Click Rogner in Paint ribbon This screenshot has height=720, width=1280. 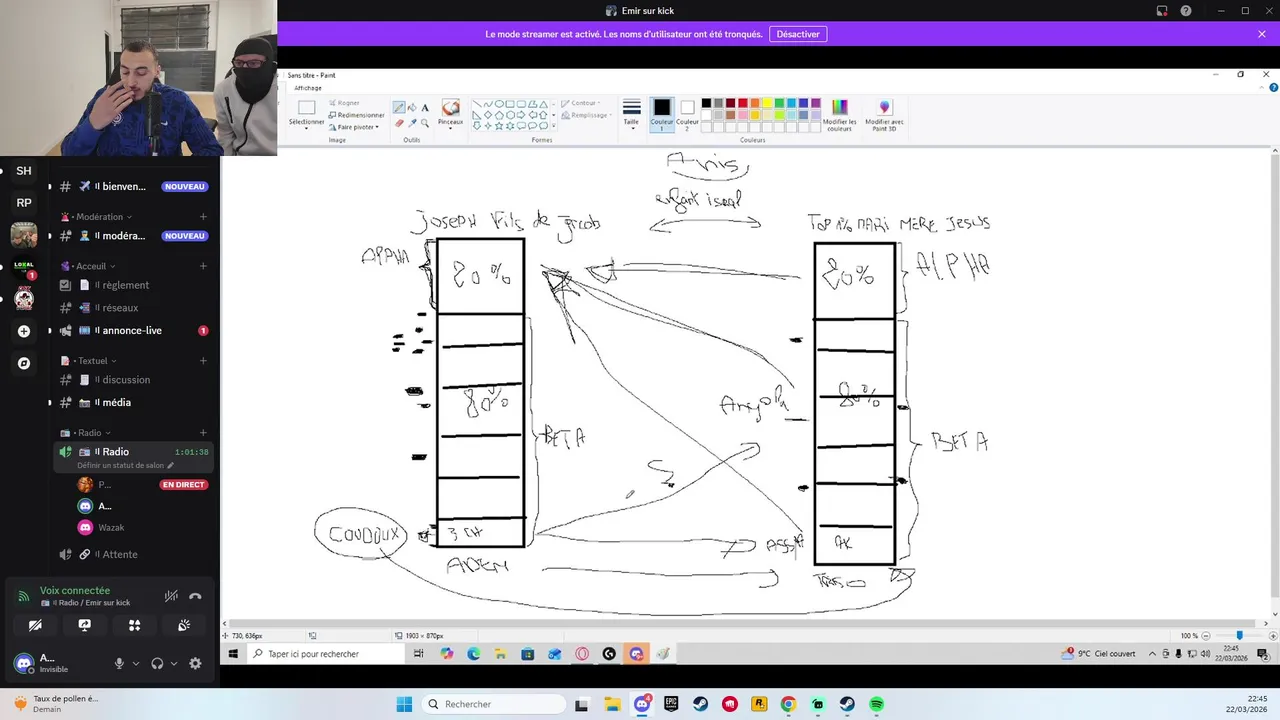click(x=344, y=103)
